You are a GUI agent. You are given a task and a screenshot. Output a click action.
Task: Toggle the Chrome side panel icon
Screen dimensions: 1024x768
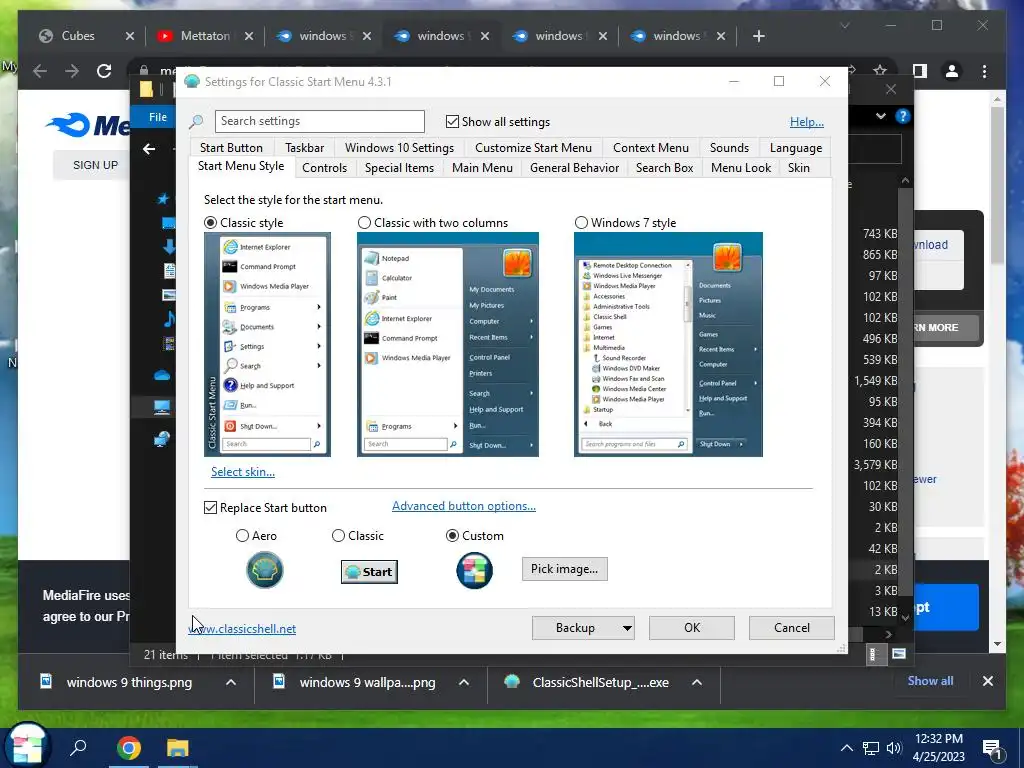(x=920, y=71)
